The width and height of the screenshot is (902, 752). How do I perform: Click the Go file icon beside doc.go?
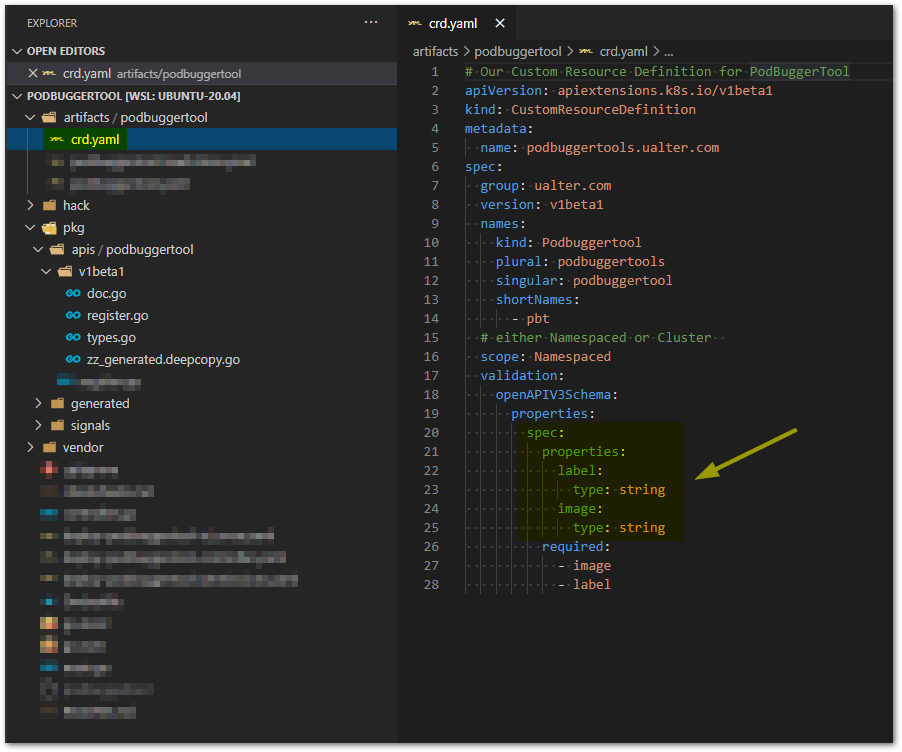[73, 294]
